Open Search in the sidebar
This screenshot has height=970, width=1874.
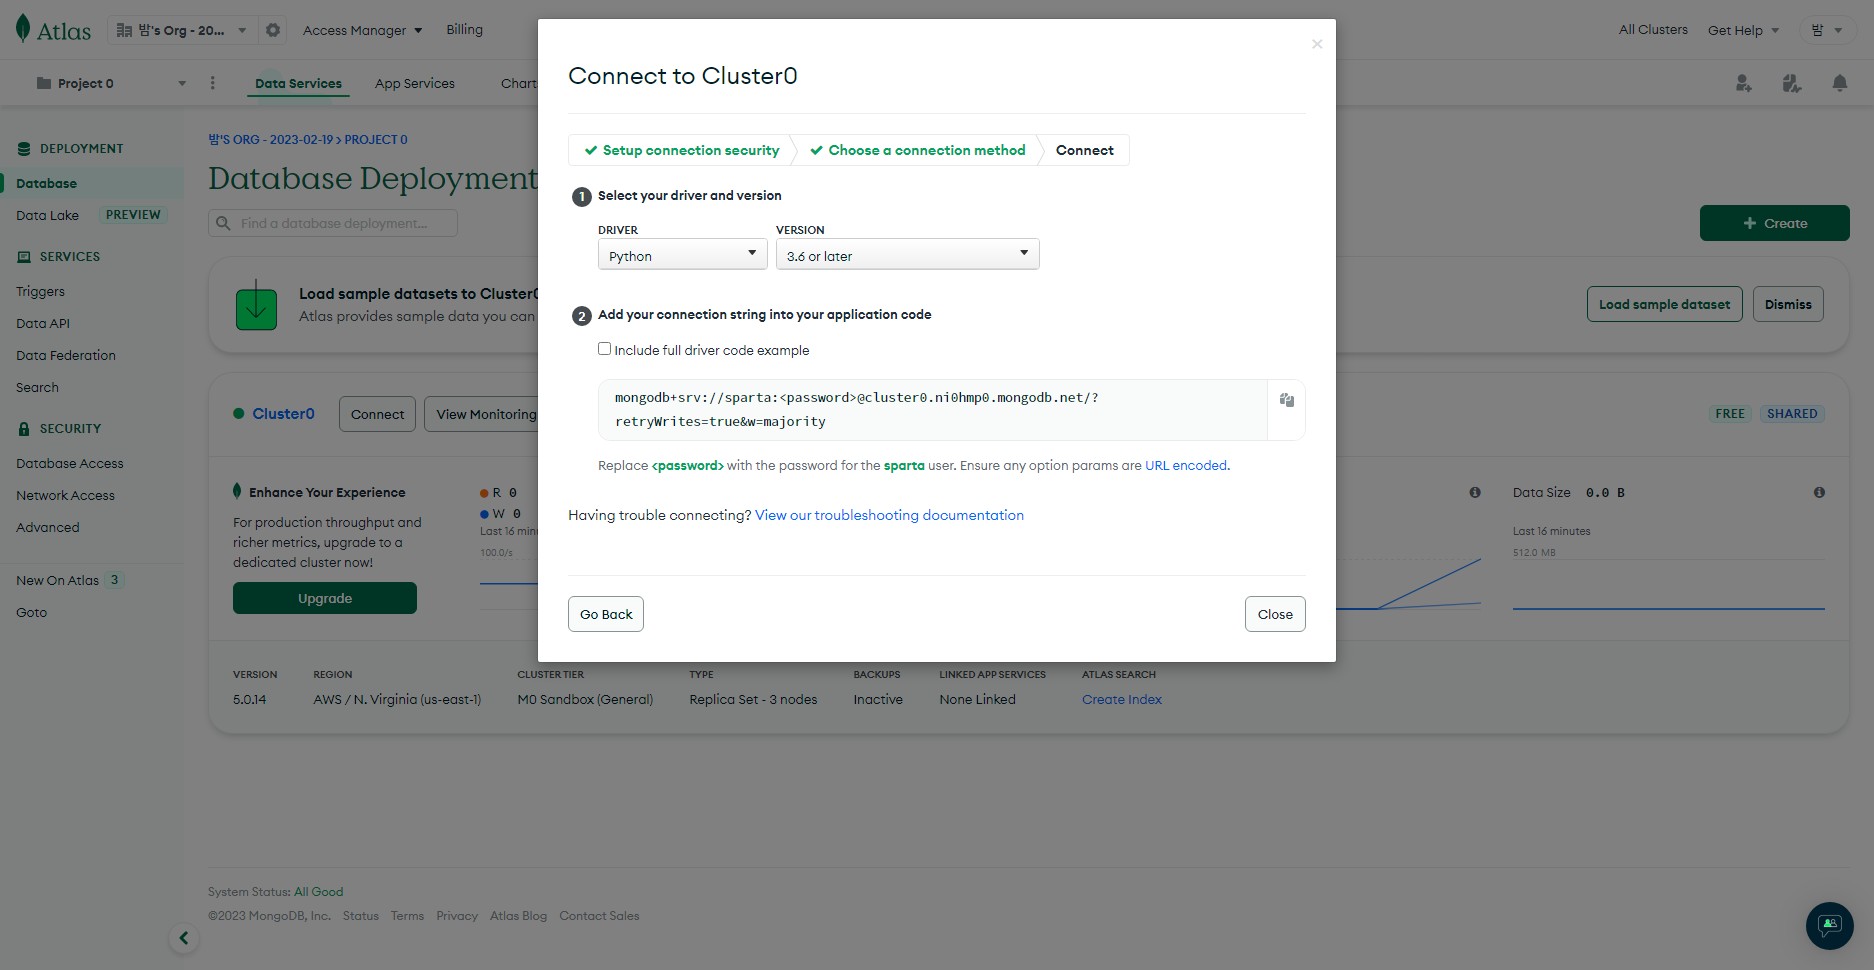coord(37,387)
